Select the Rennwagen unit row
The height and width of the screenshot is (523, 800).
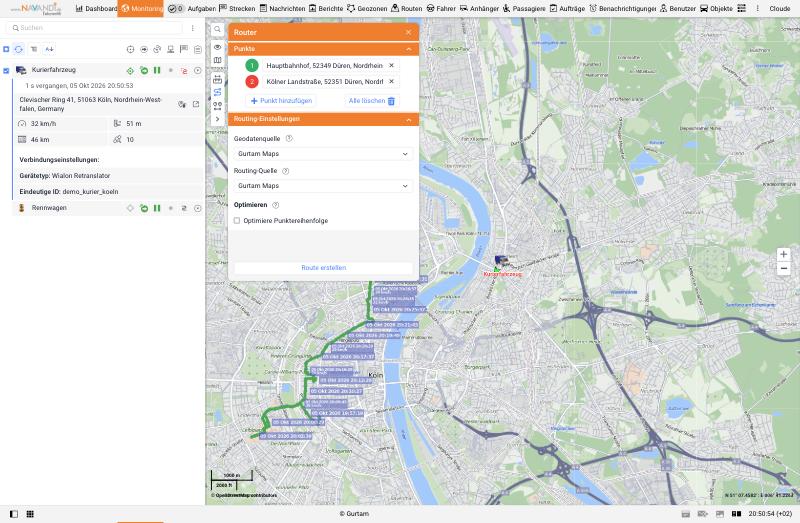[108, 208]
